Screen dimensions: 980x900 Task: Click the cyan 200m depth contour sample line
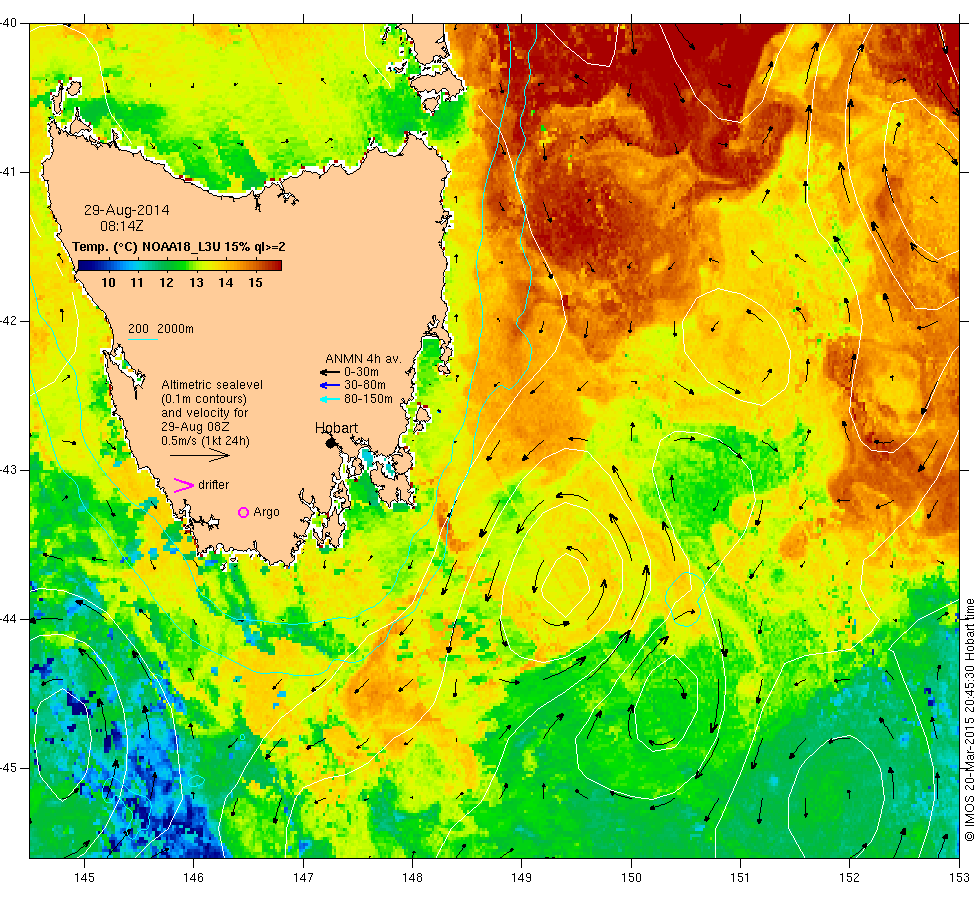tap(142, 339)
